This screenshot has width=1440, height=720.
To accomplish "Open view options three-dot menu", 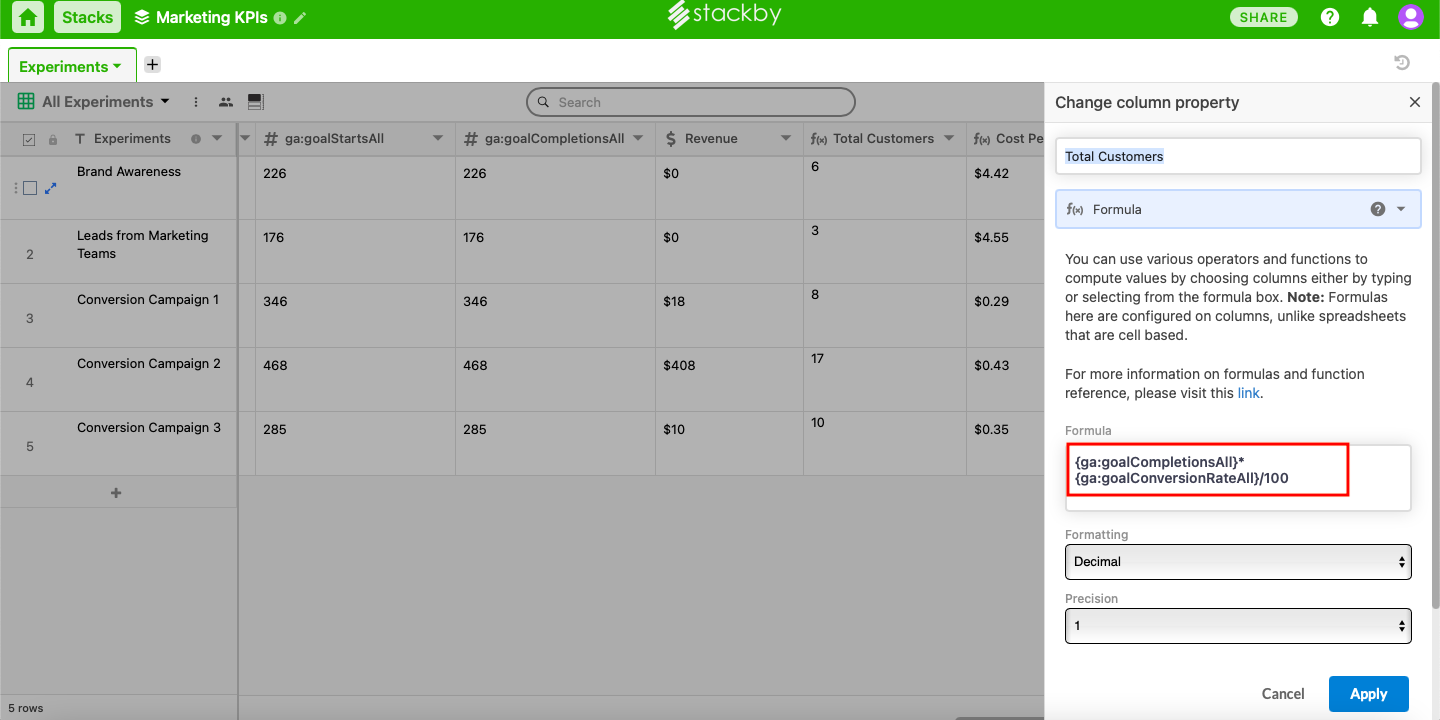I will pos(196,102).
